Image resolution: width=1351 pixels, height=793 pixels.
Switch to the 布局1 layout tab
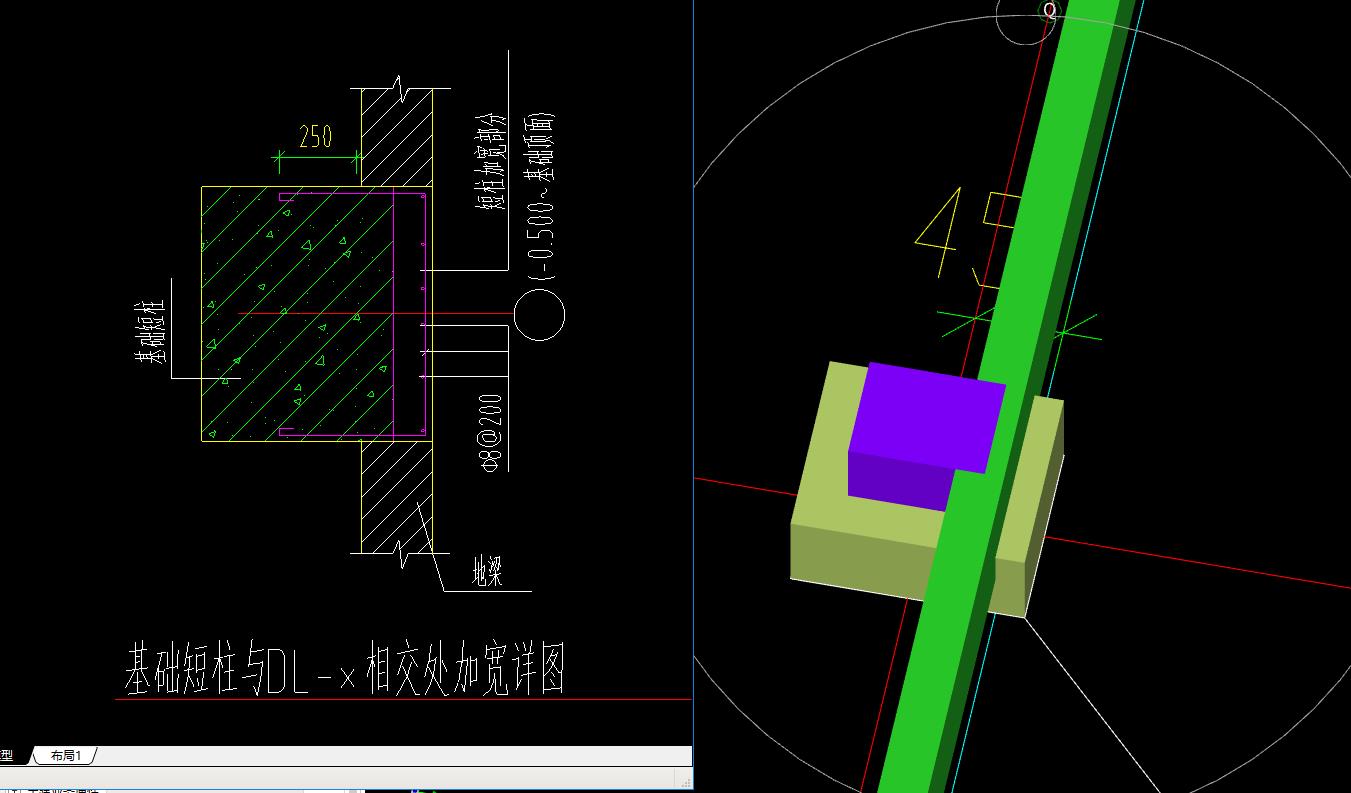pos(66,756)
